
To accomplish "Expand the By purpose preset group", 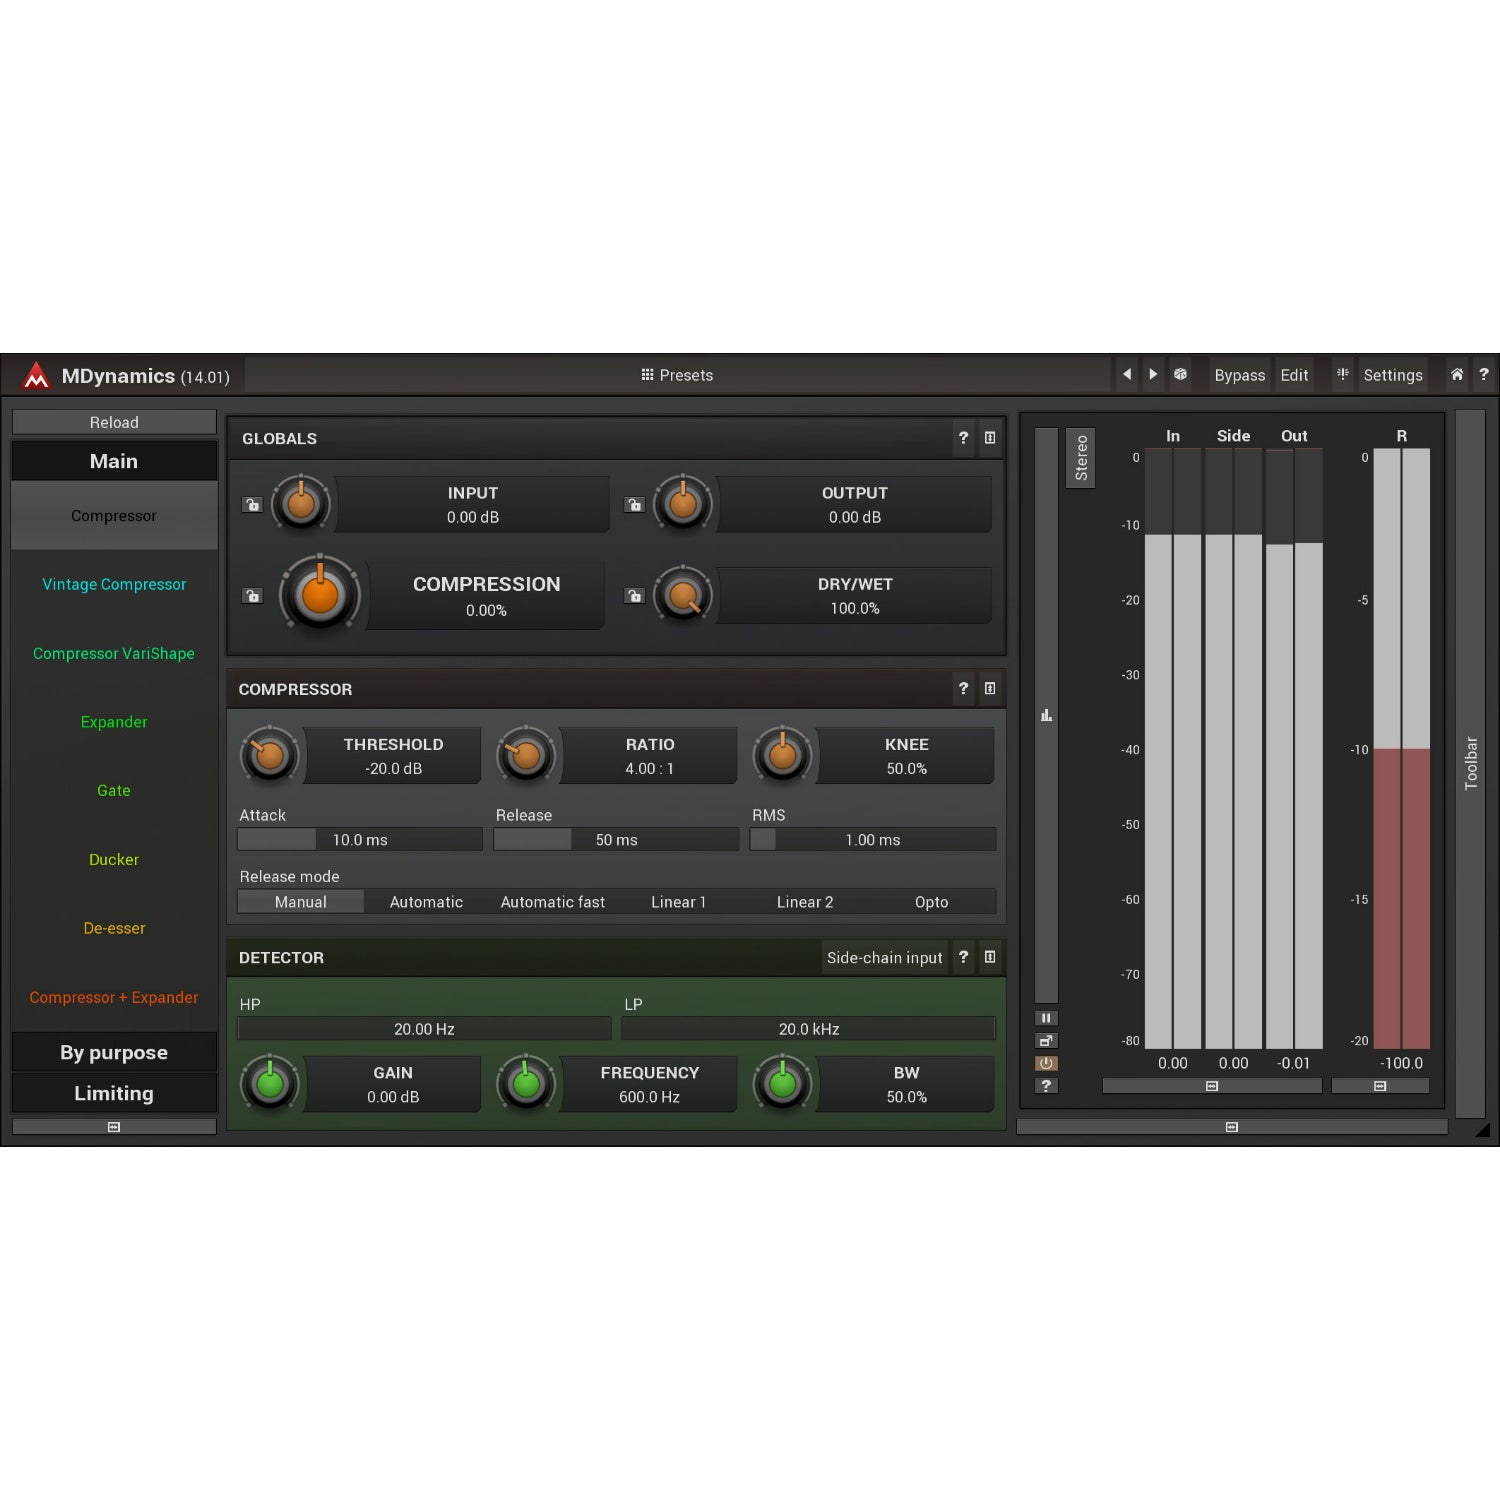I will 114,1052.
